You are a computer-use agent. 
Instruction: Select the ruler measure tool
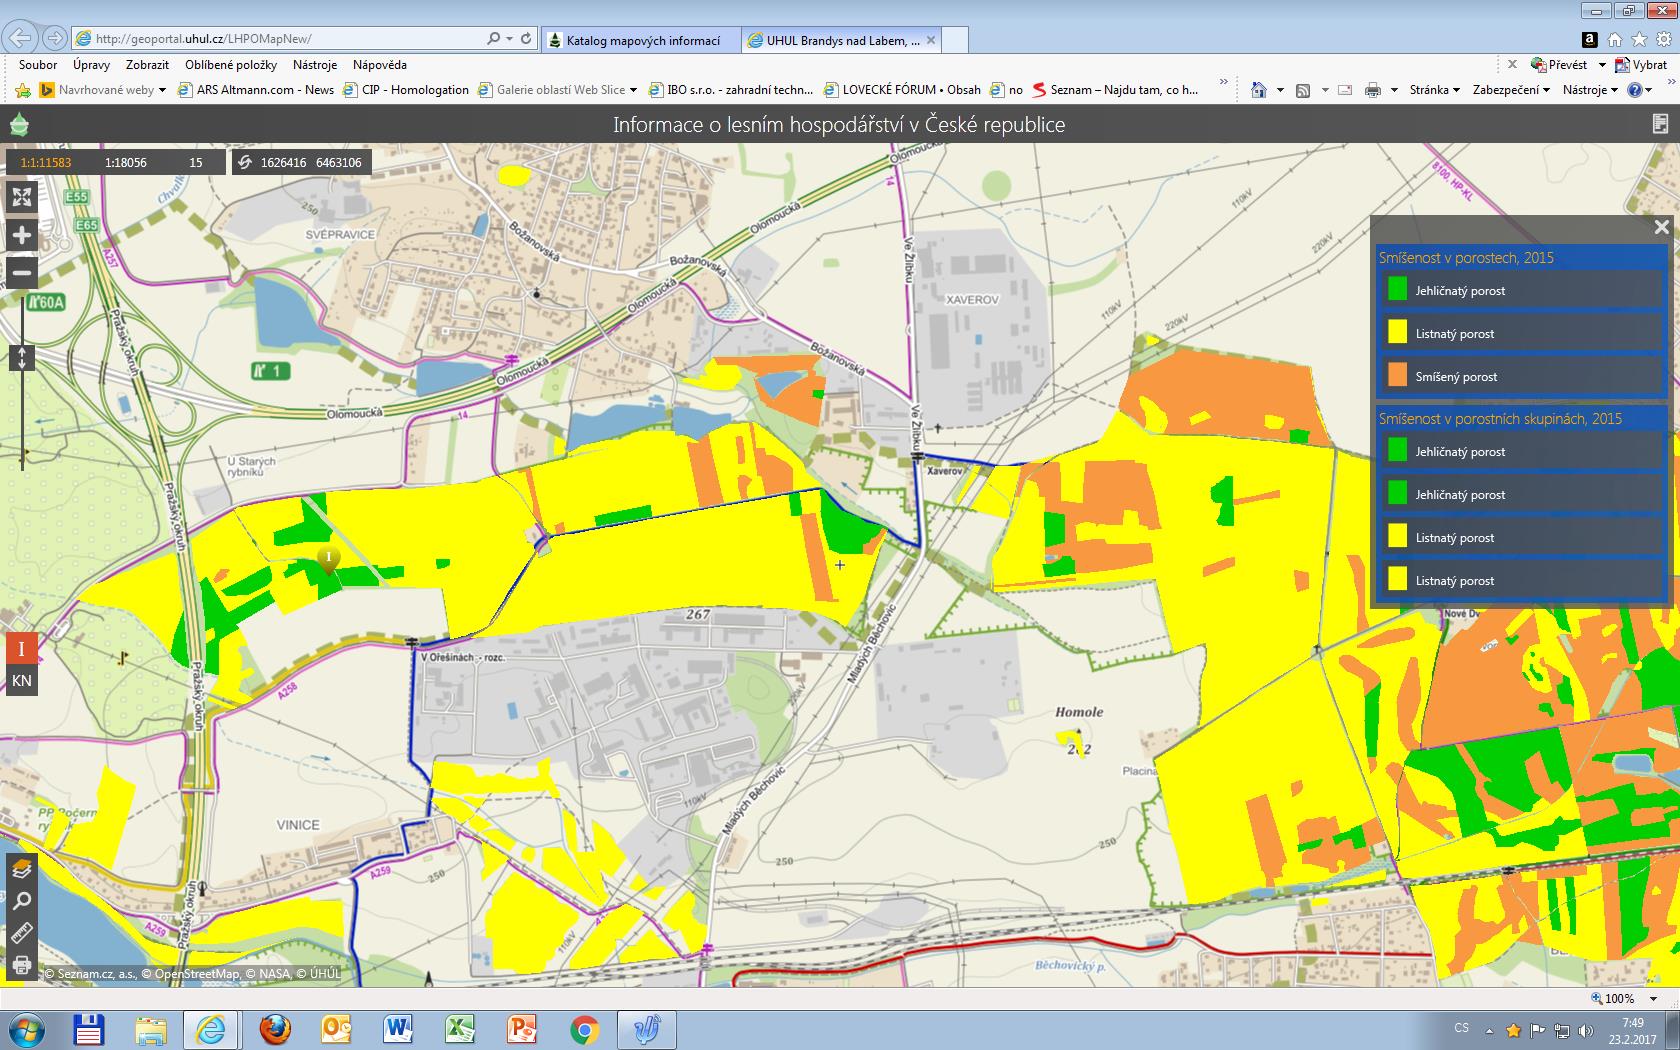[21, 933]
